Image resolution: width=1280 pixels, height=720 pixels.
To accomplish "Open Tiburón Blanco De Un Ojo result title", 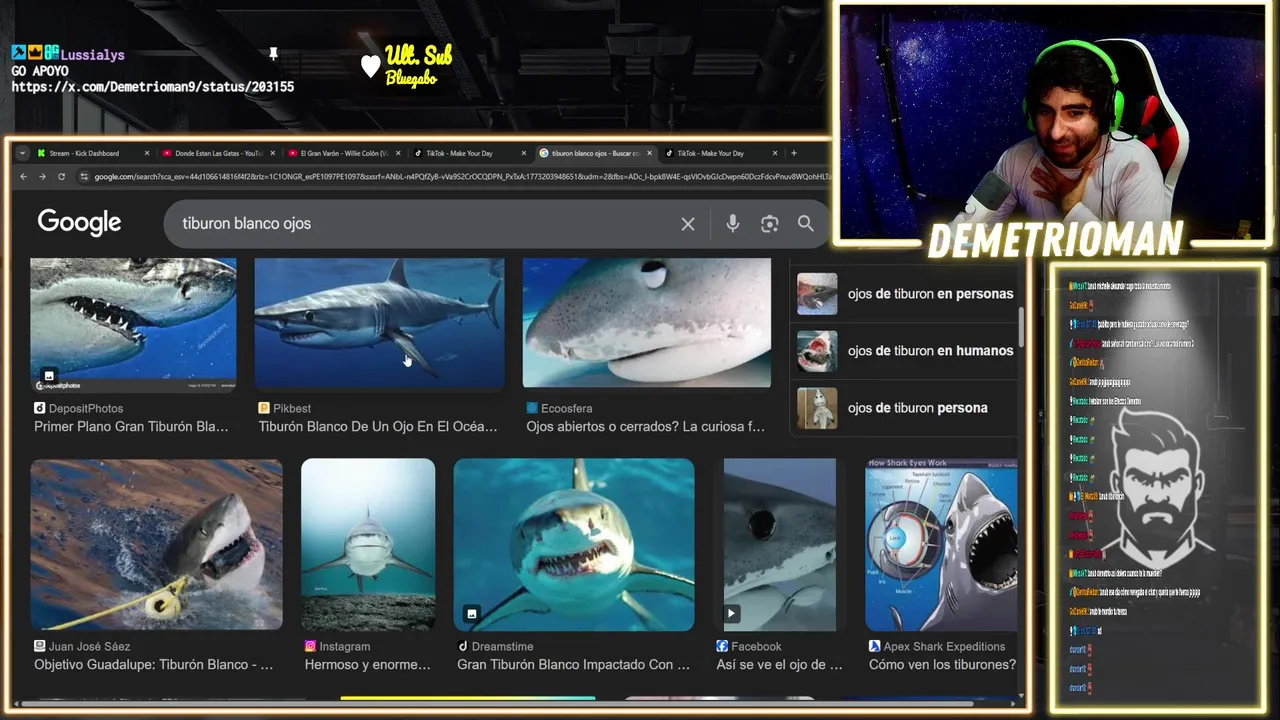I will 378,426.
